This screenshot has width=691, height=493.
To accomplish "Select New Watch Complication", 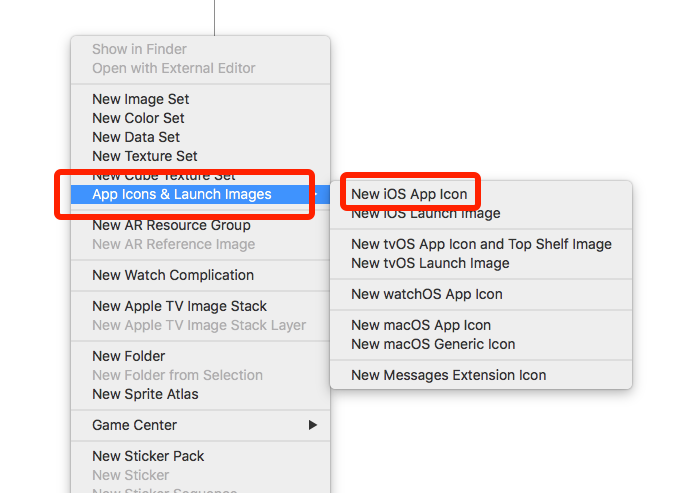I will coord(201,275).
